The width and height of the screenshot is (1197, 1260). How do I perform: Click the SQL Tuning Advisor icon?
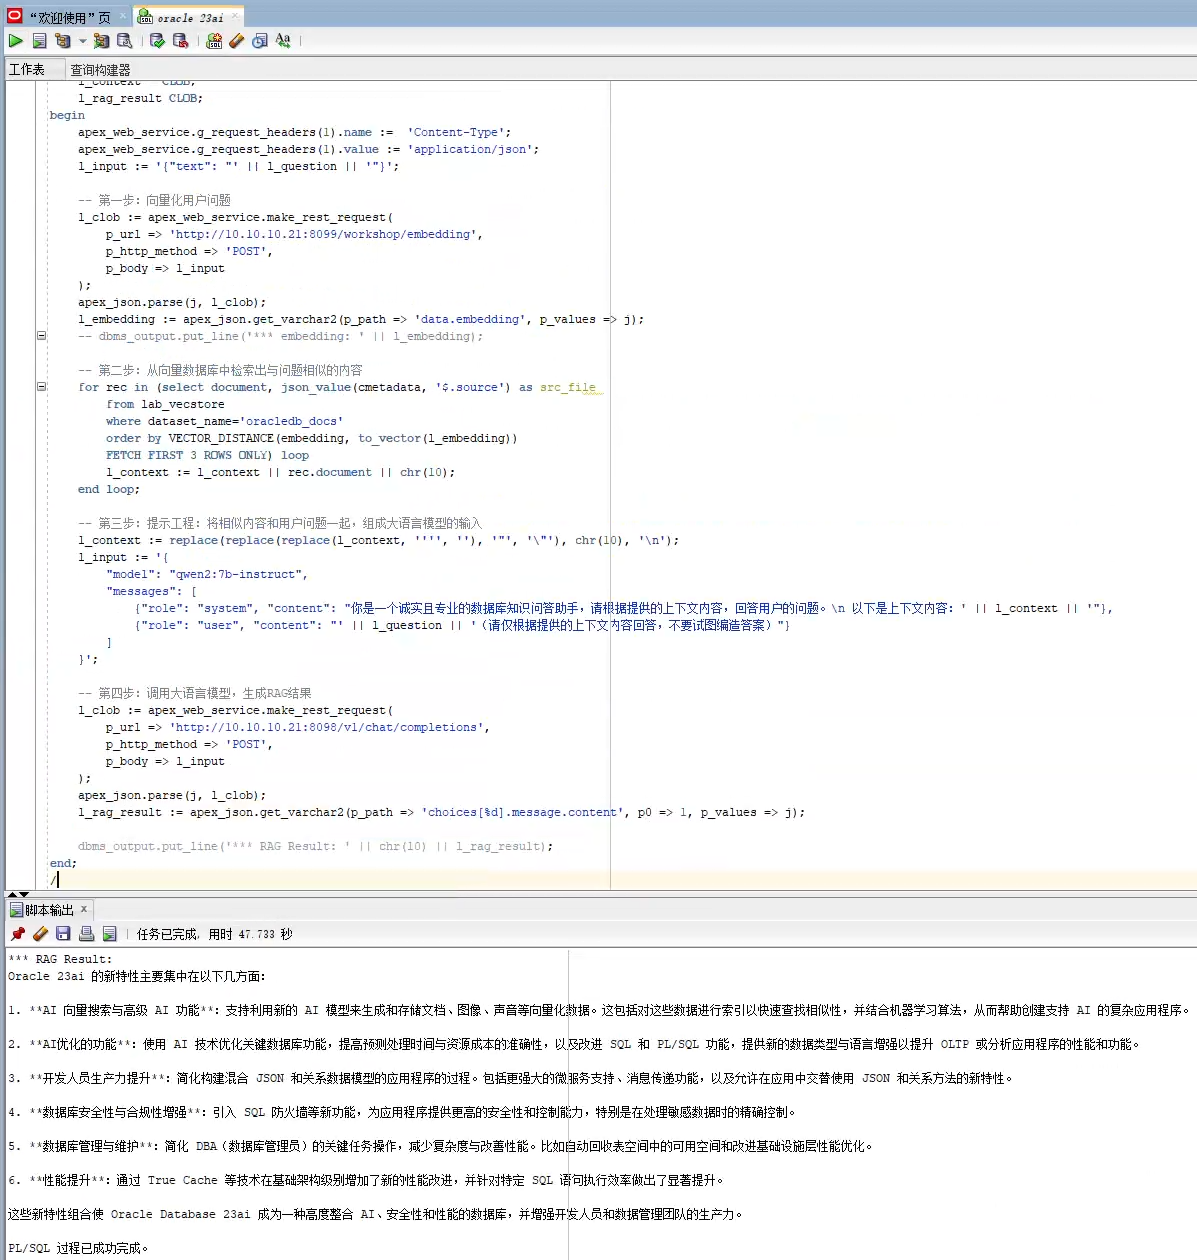[125, 41]
